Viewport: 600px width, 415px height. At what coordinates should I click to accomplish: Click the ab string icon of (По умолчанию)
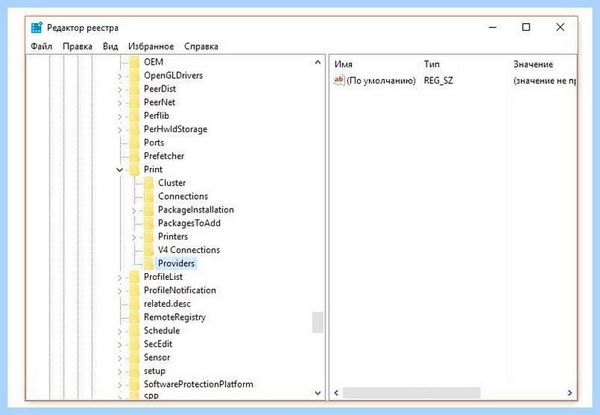coord(339,80)
